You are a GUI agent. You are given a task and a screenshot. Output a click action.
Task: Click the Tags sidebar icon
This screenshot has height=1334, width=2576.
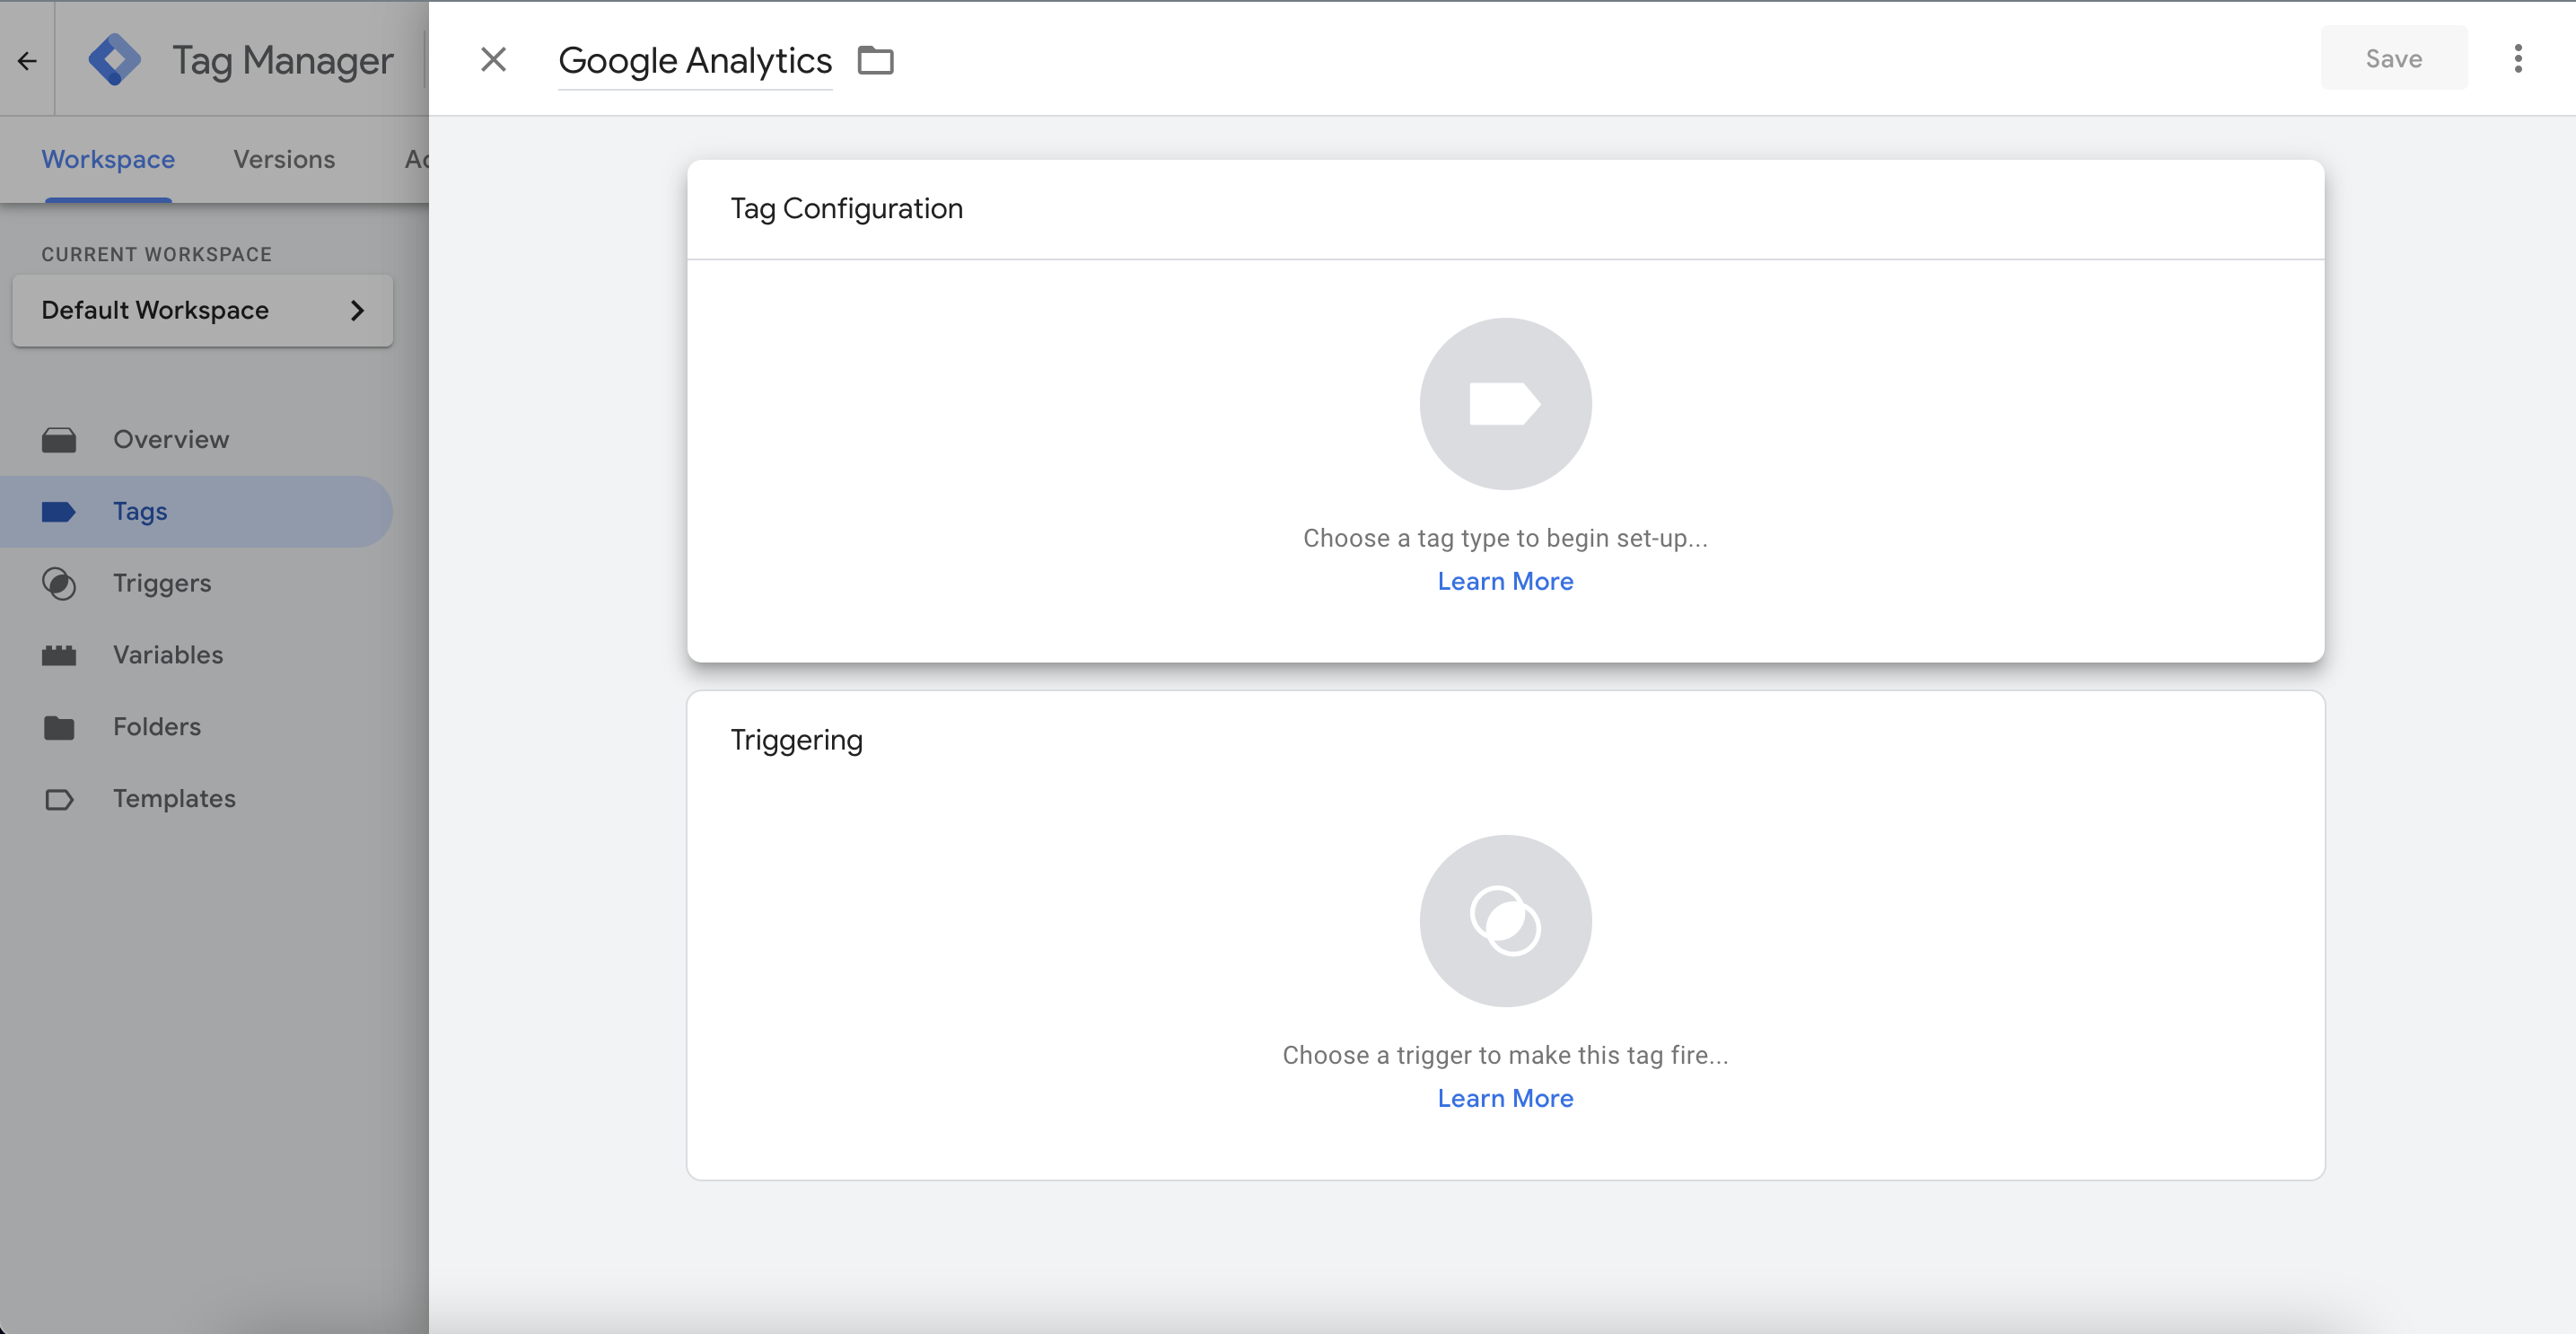[x=59, y=511]
